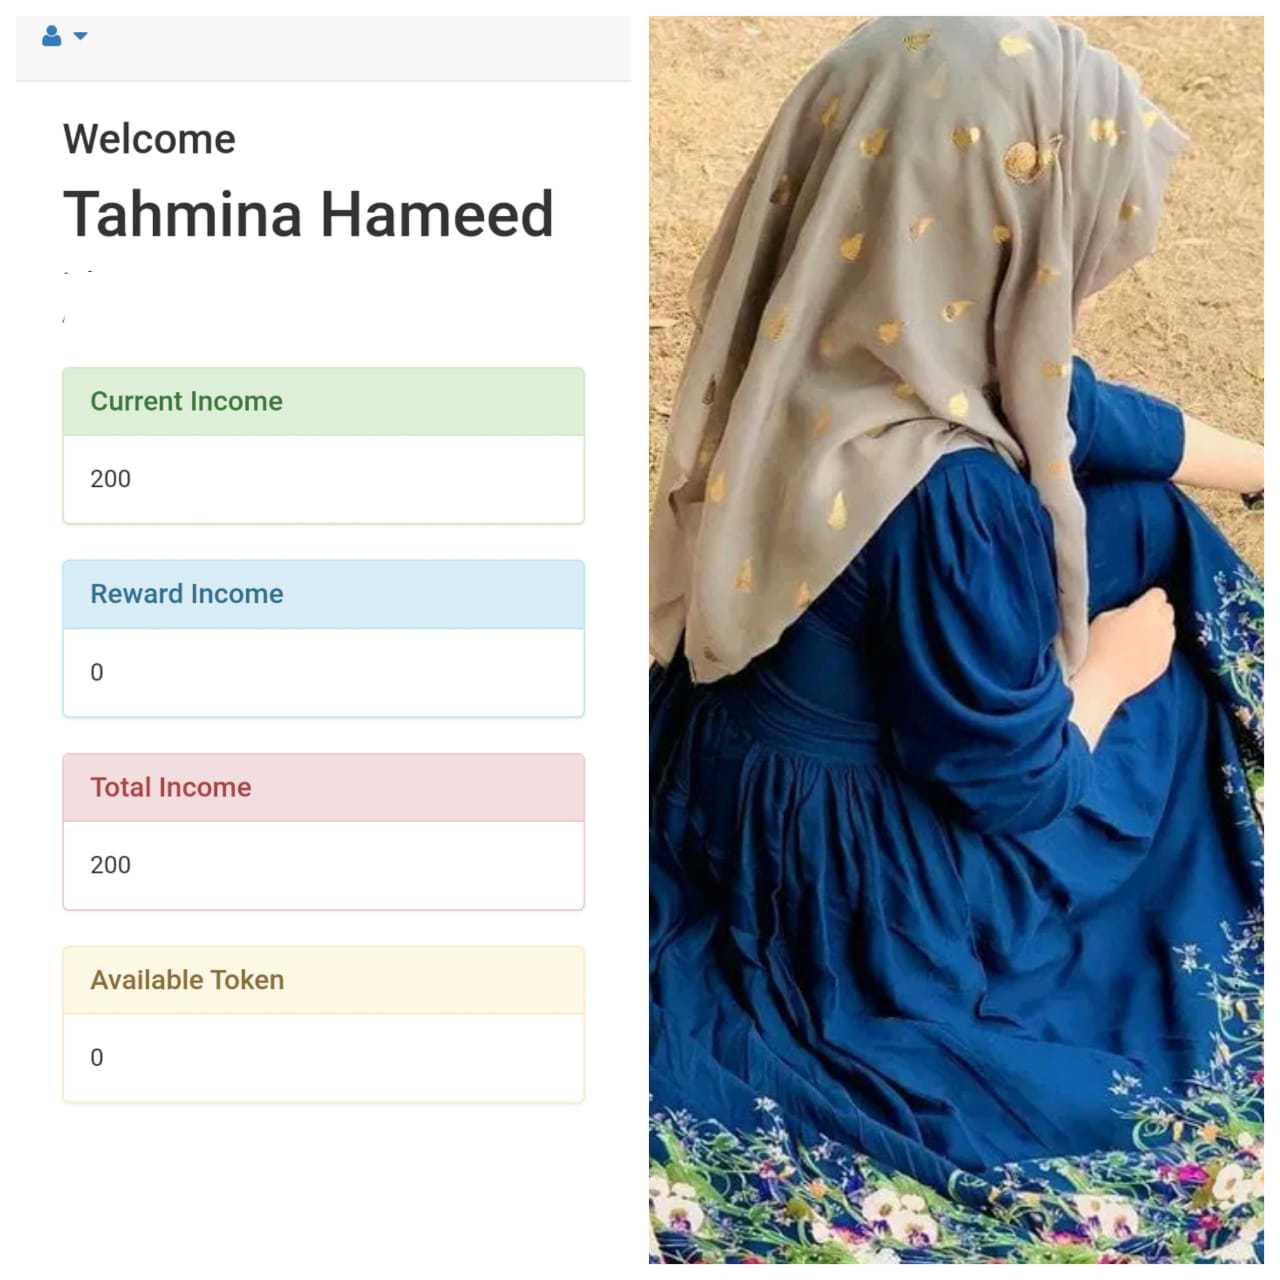Click the Available Token yellow header
Image resolution: width=1280 pixels, height=1280 pixels.
[x=323, y=980]
